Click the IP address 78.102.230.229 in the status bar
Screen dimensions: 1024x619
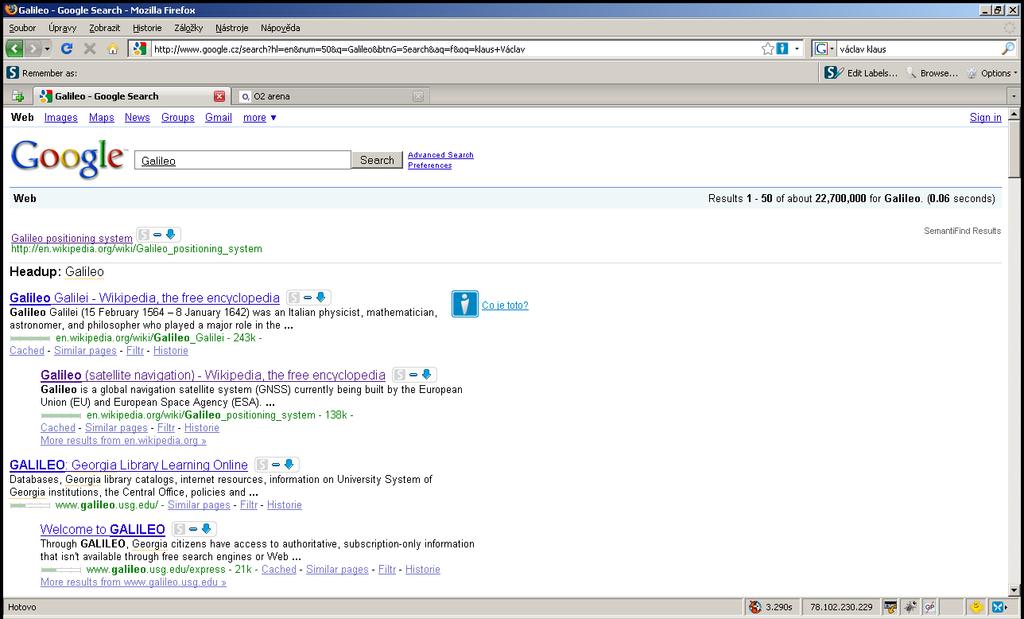[841, 607]
